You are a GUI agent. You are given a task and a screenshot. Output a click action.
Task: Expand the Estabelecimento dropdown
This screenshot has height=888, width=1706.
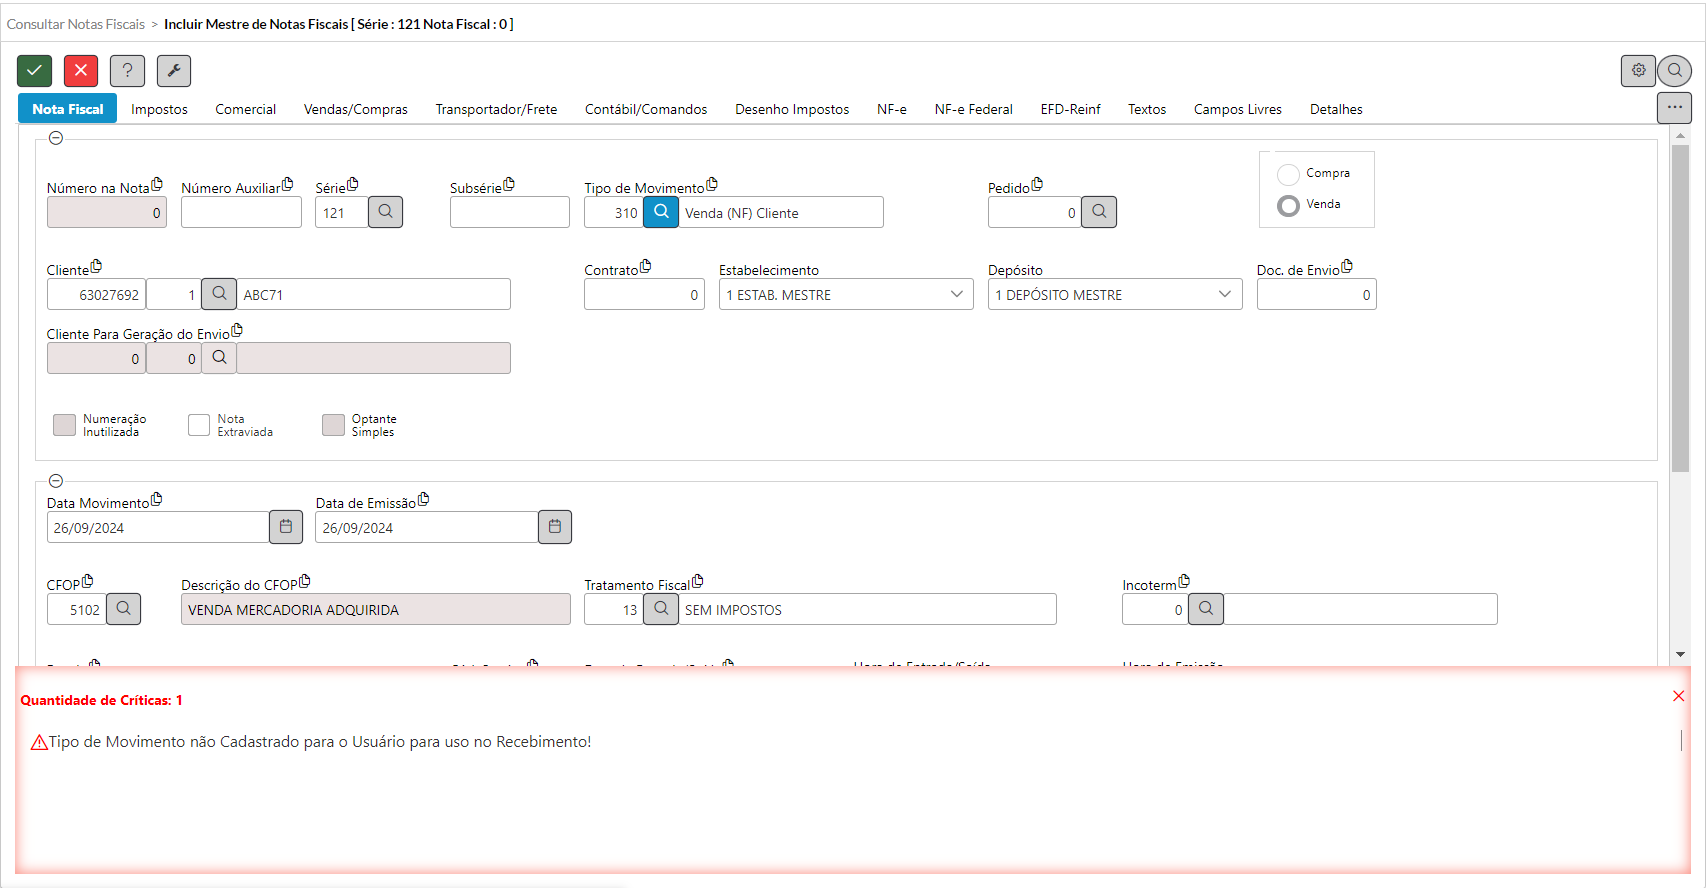pos(956,294)
